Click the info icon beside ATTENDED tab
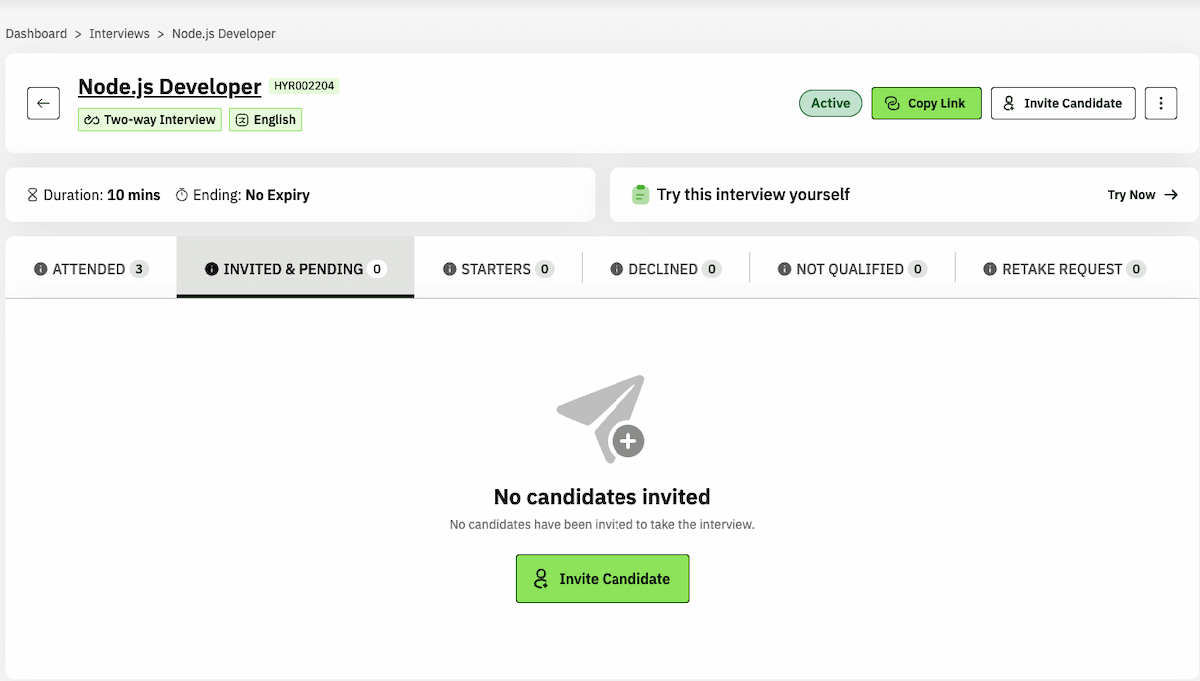This screenshot has height=681, width=1200. click(41, 269)
